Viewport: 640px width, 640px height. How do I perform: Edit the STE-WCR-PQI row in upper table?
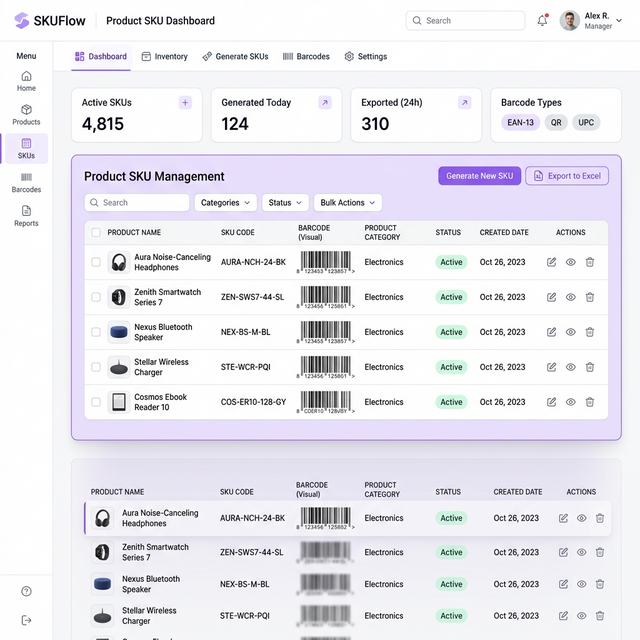click(x=551, y=367)
